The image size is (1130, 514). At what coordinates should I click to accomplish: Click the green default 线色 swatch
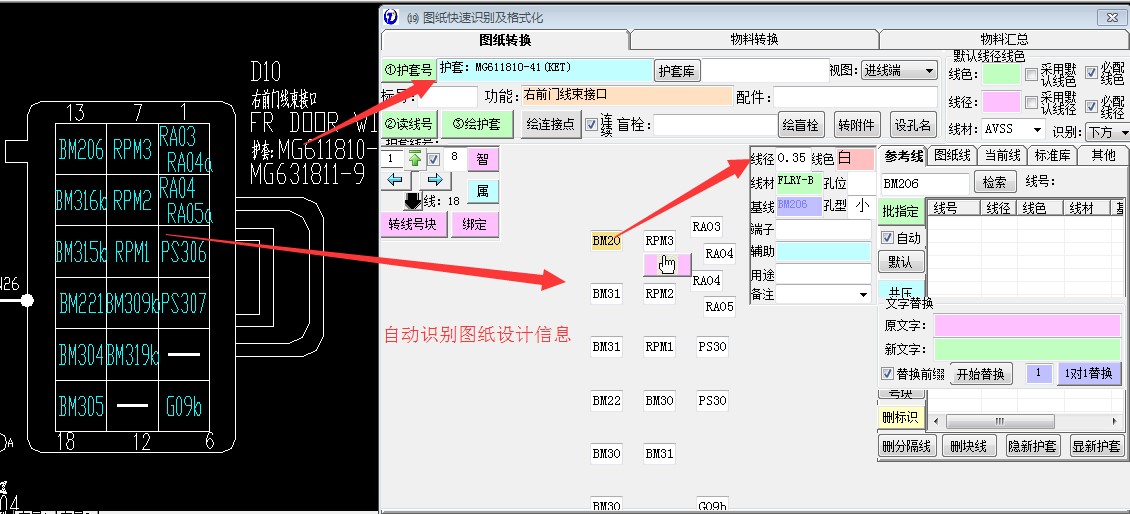(1001, 74)
